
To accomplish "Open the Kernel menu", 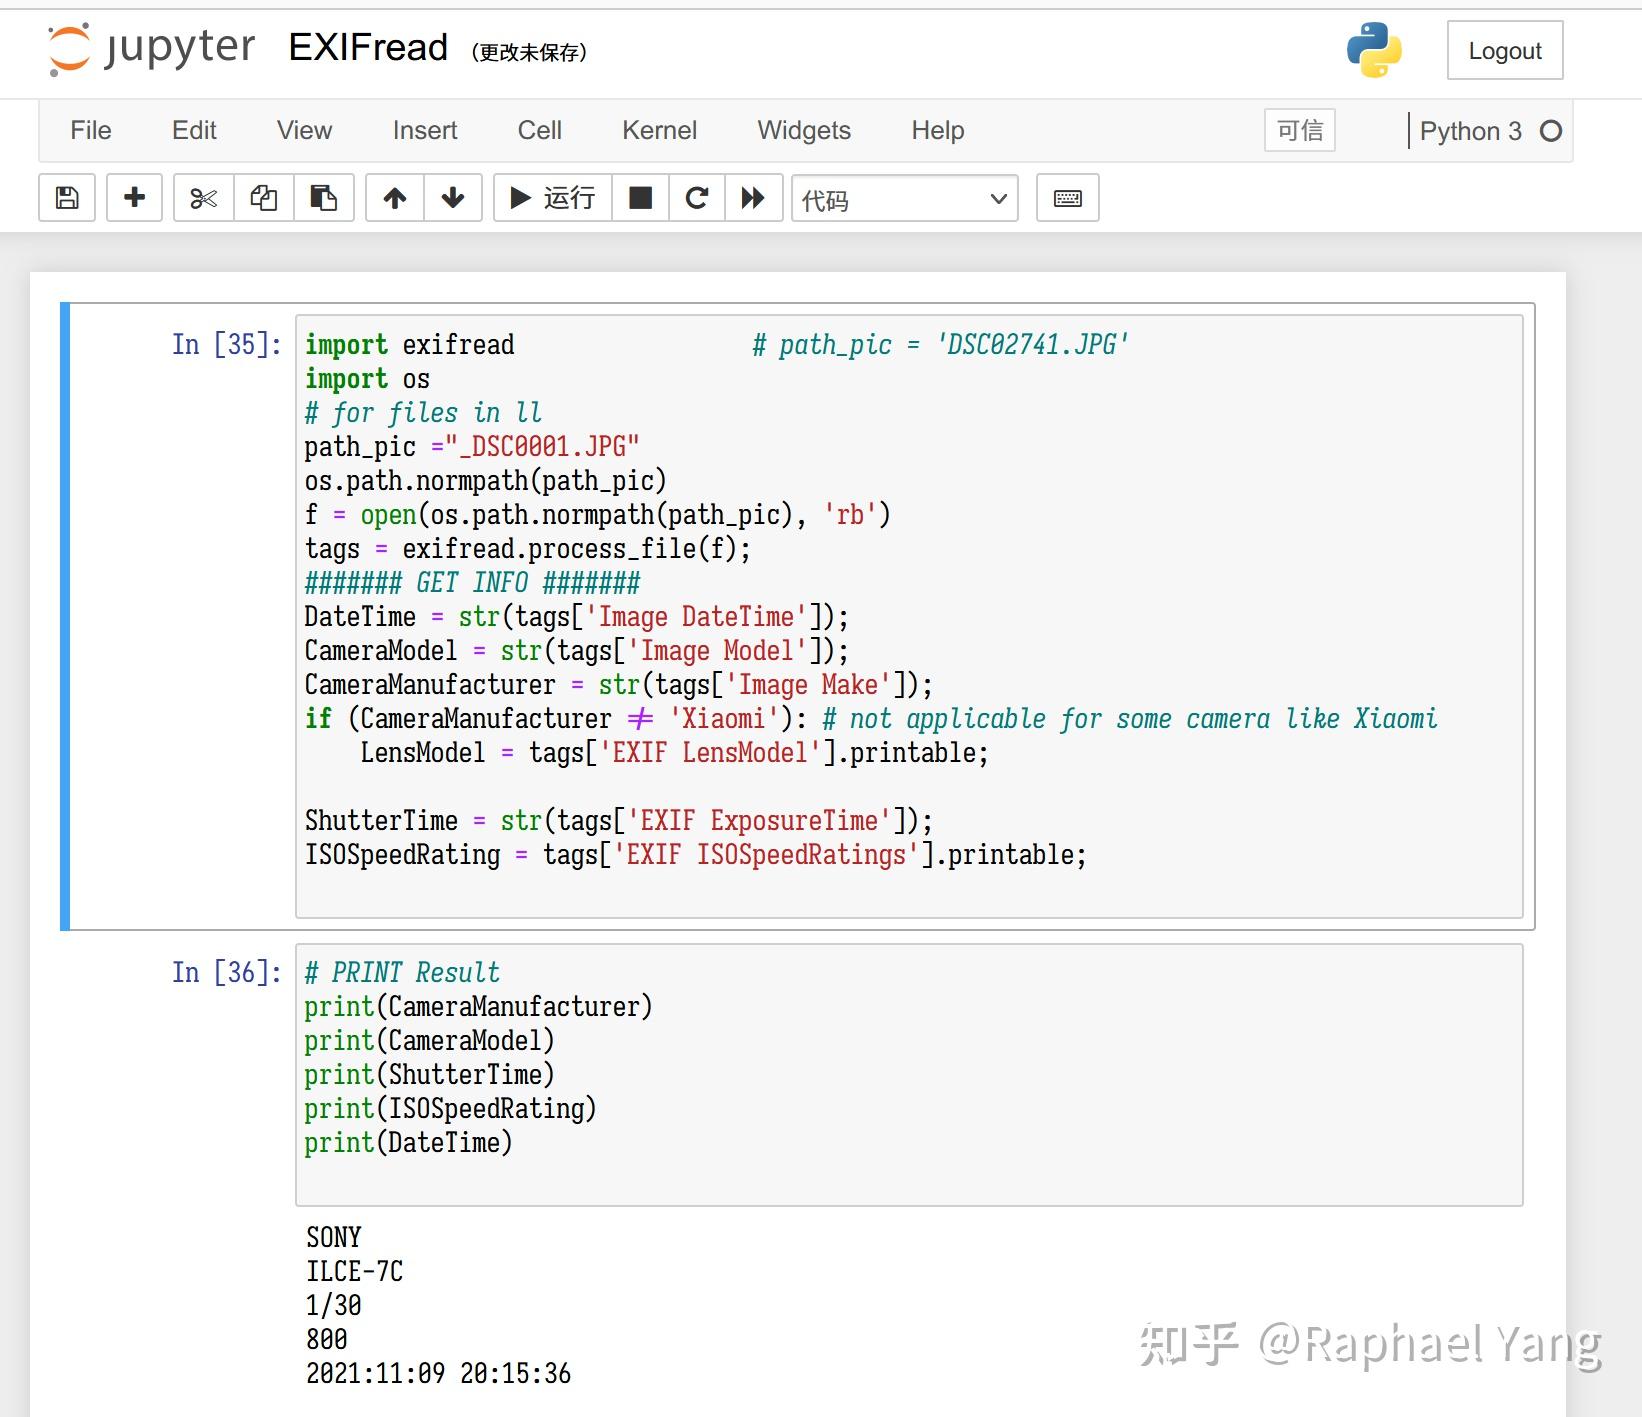I will [659, 130].
